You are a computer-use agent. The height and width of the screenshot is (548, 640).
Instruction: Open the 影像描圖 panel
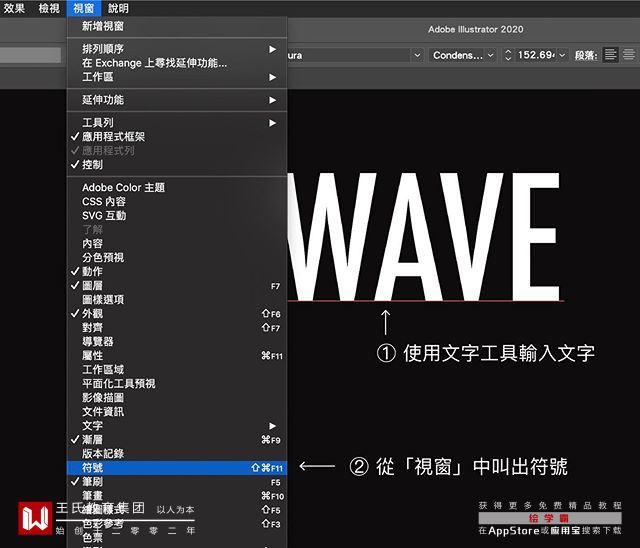[177, 397]
